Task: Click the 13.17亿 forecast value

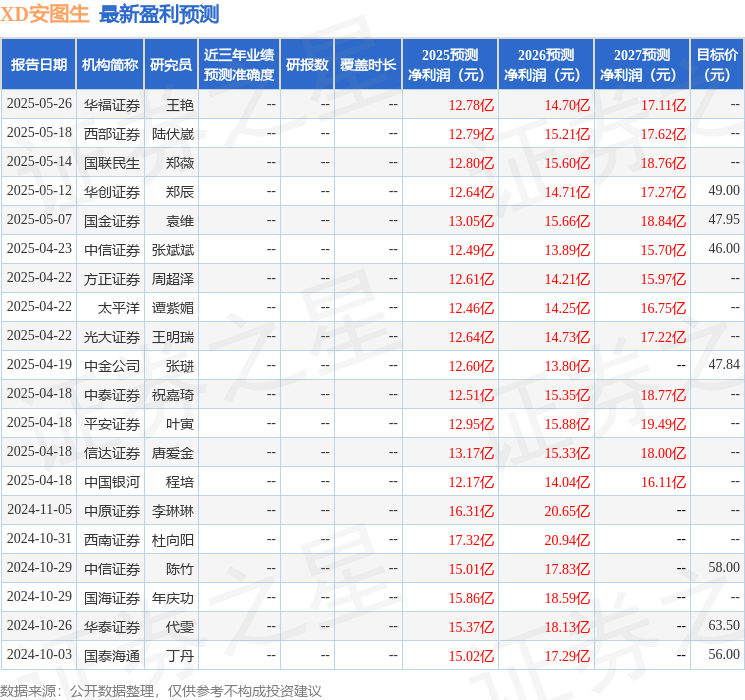Action: point(471,453)
